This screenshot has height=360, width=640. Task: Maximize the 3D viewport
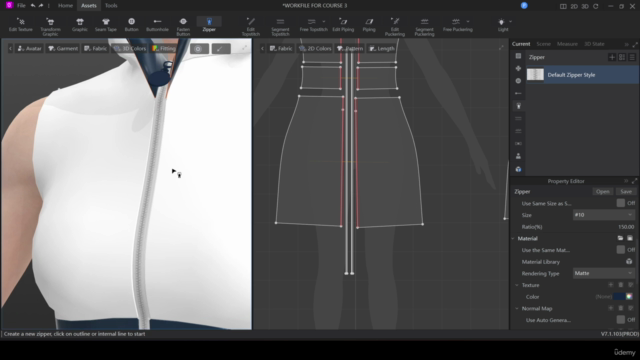click(x=244, y=48)
